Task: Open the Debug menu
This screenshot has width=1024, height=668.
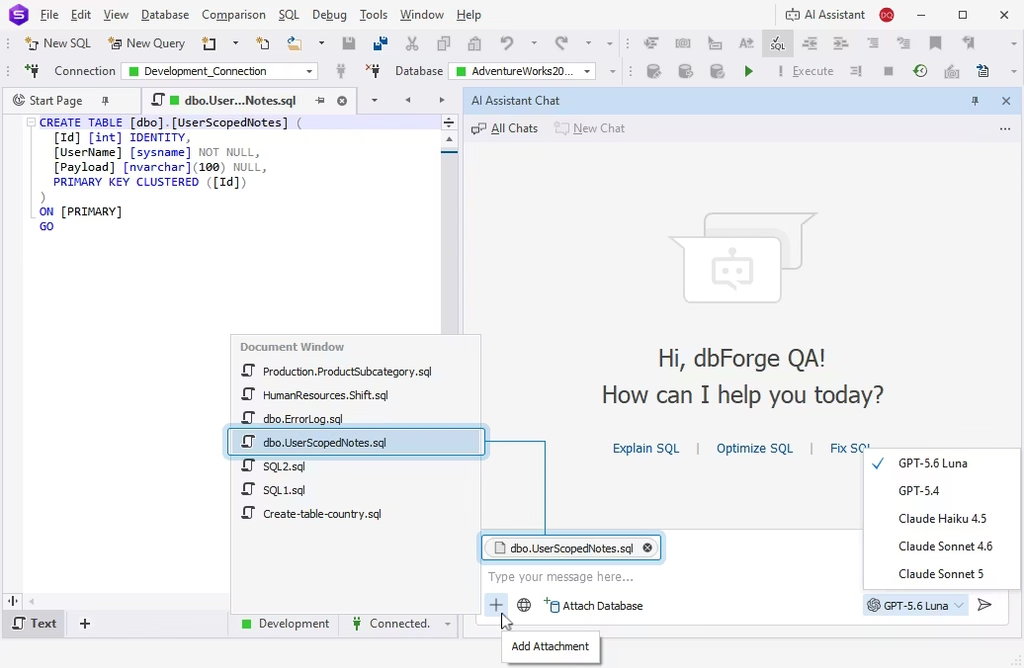Action: coord(329,14)
